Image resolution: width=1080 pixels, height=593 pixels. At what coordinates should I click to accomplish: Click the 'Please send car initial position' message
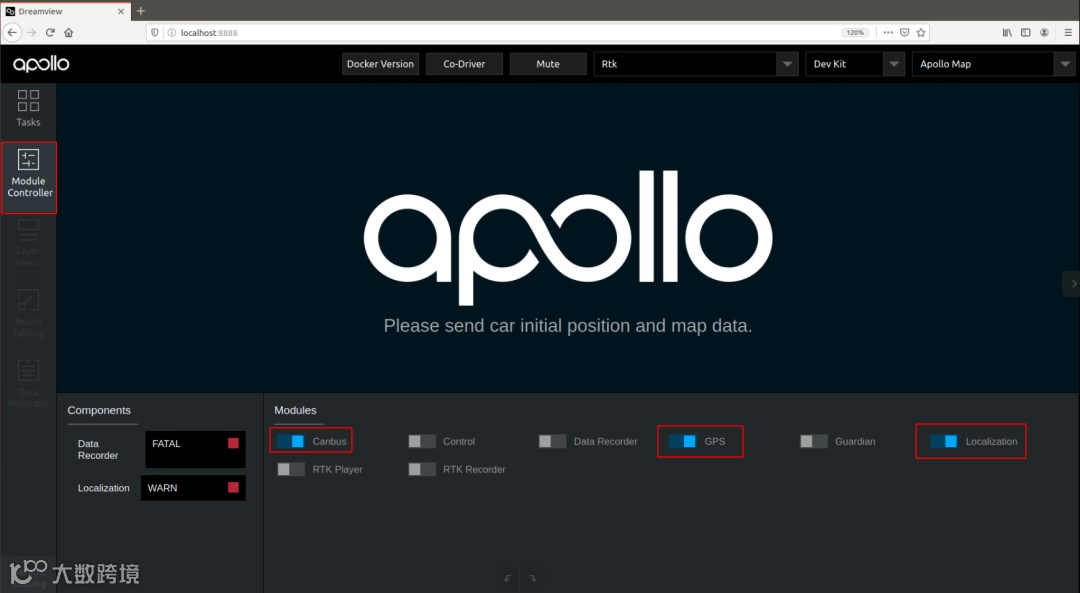pyautogui.click(x=568, y=326)
